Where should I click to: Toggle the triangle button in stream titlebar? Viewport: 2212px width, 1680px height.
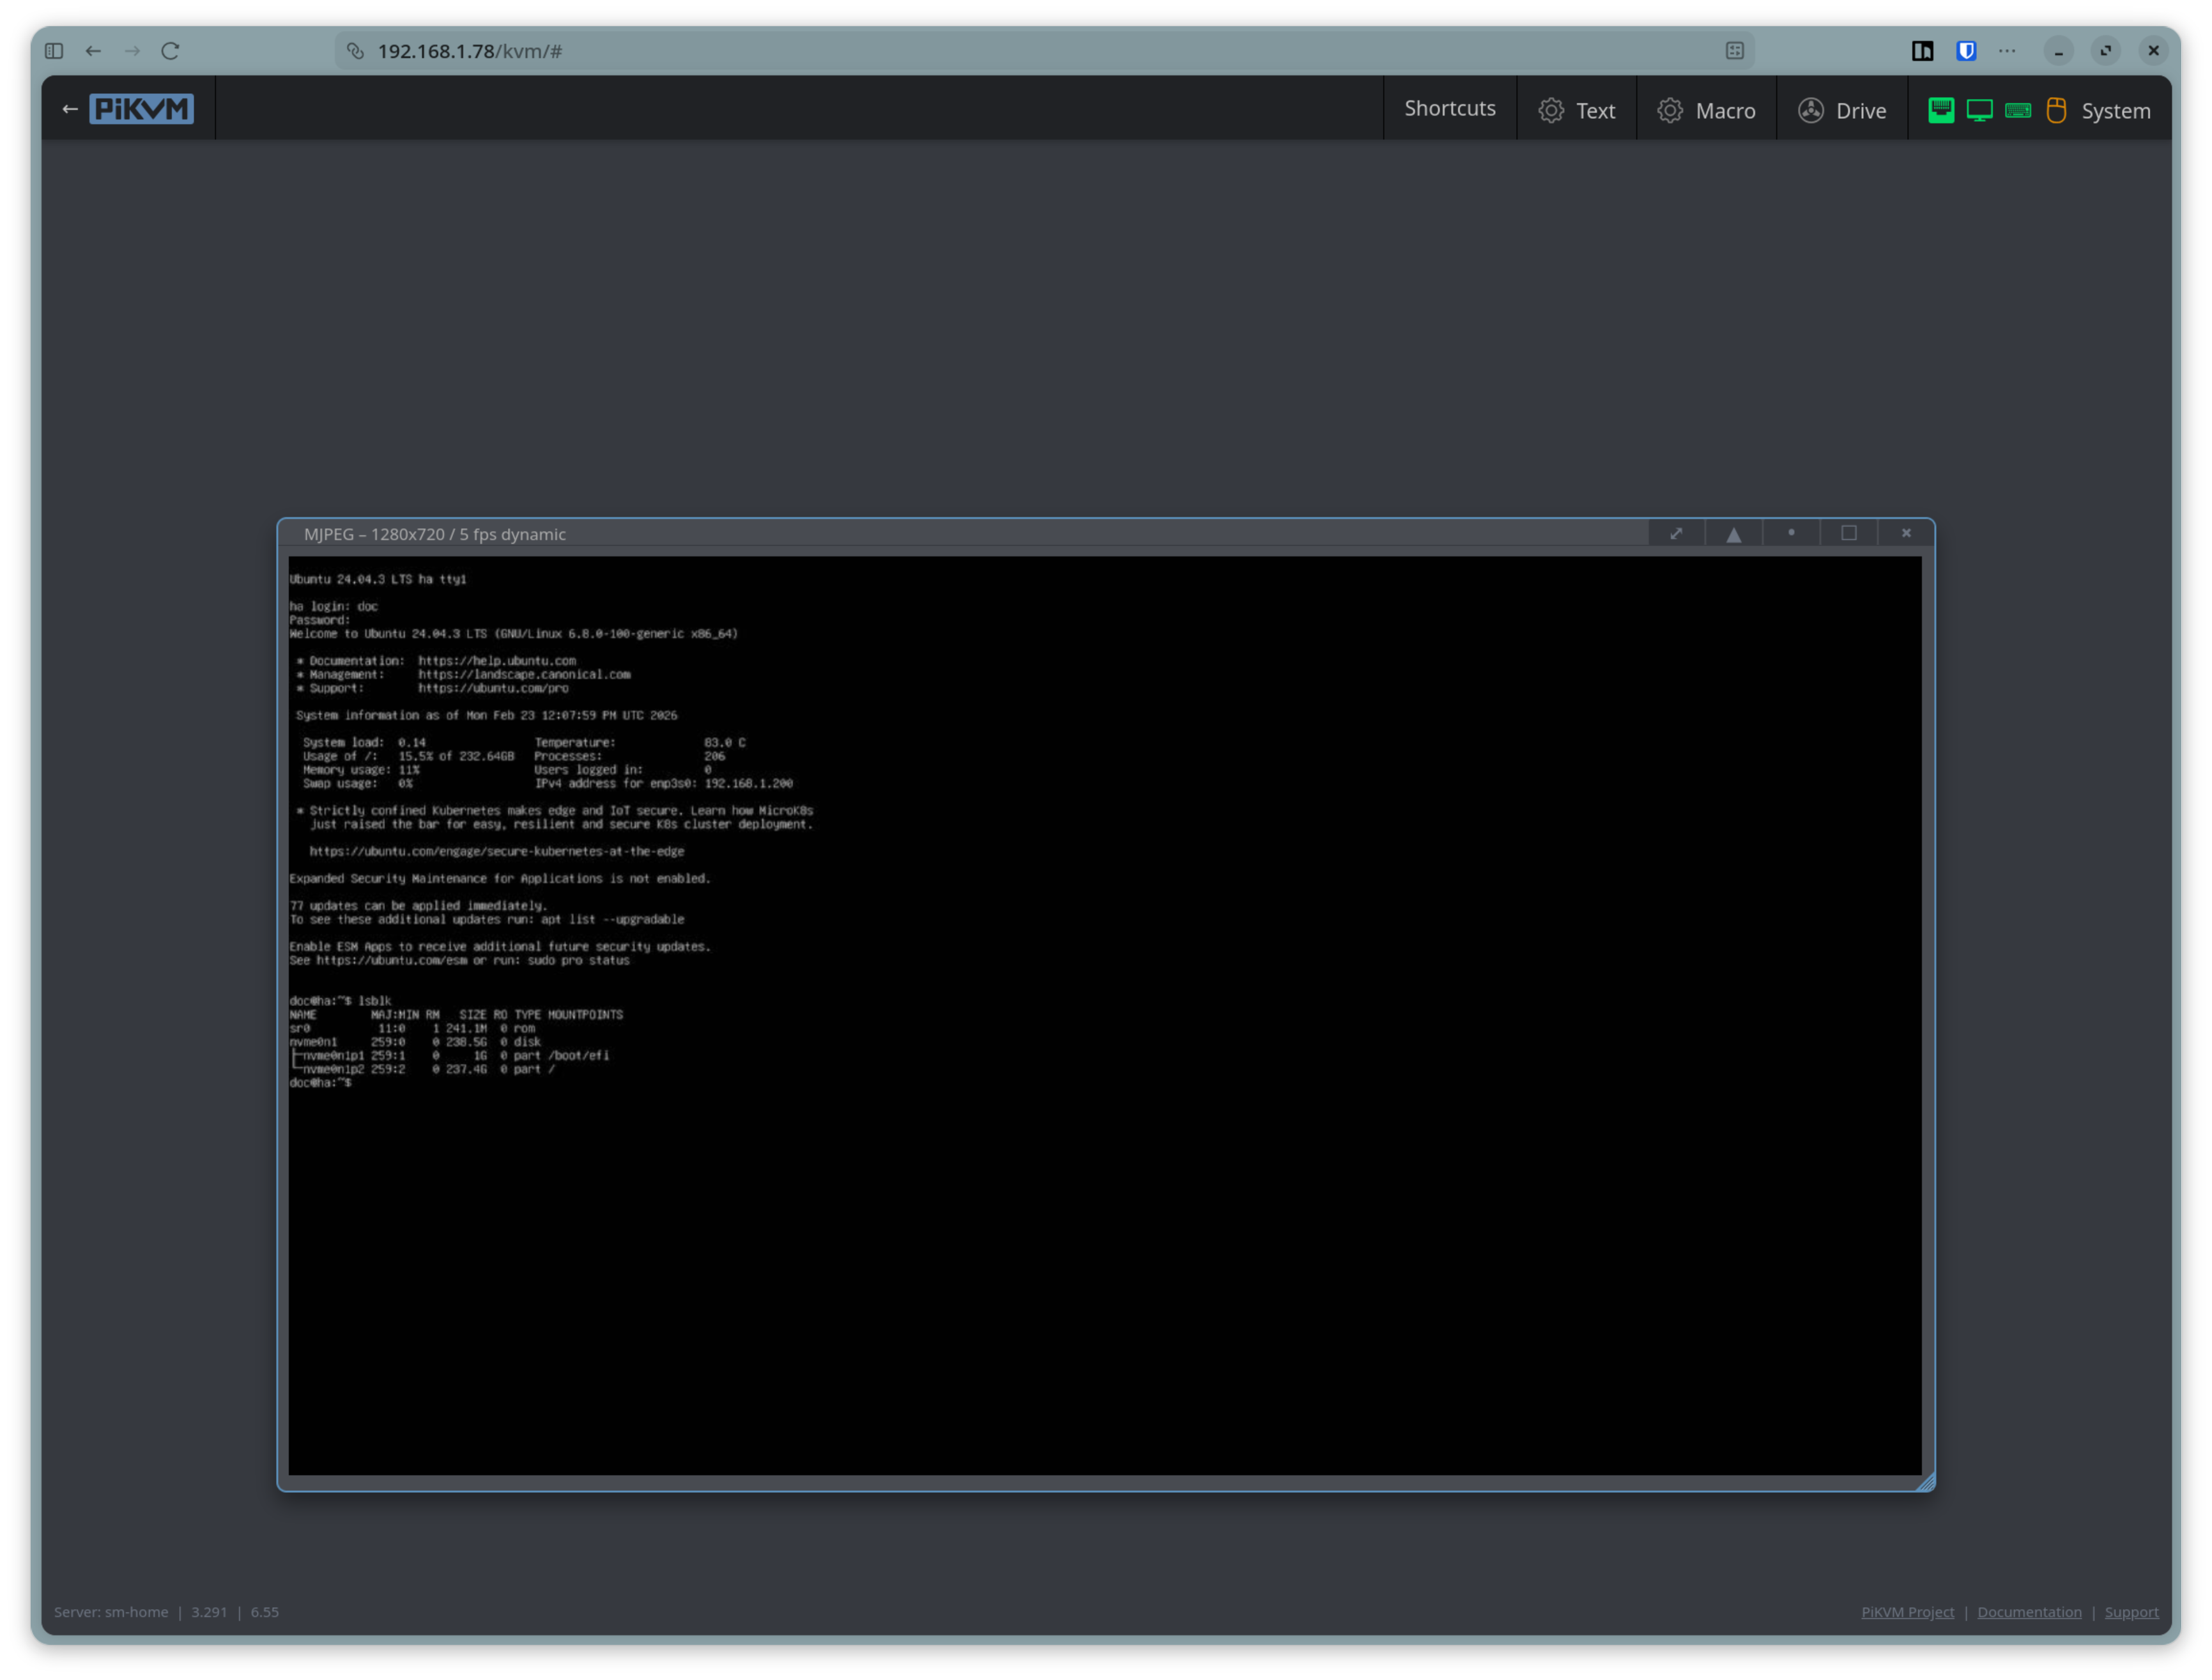[1733, 534]
